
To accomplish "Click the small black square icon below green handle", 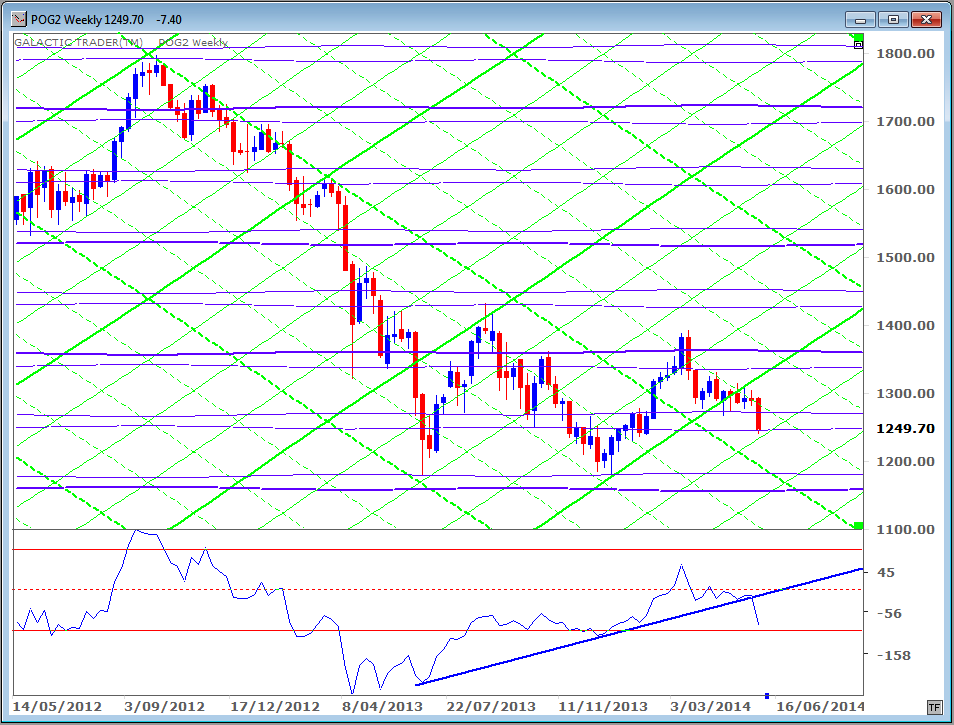I will tap(858, 45).
